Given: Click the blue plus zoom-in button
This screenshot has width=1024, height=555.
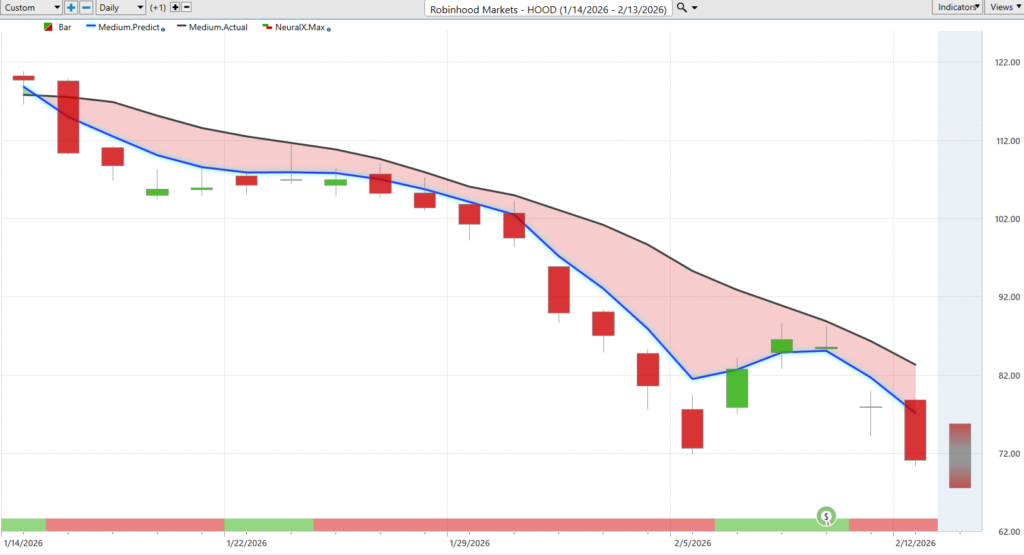Looking at the screenshot, I should (72, 7).
